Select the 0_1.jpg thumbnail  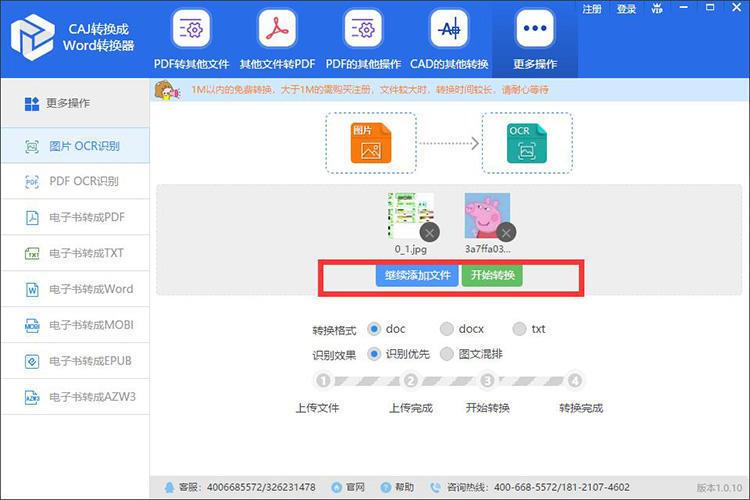411,215
